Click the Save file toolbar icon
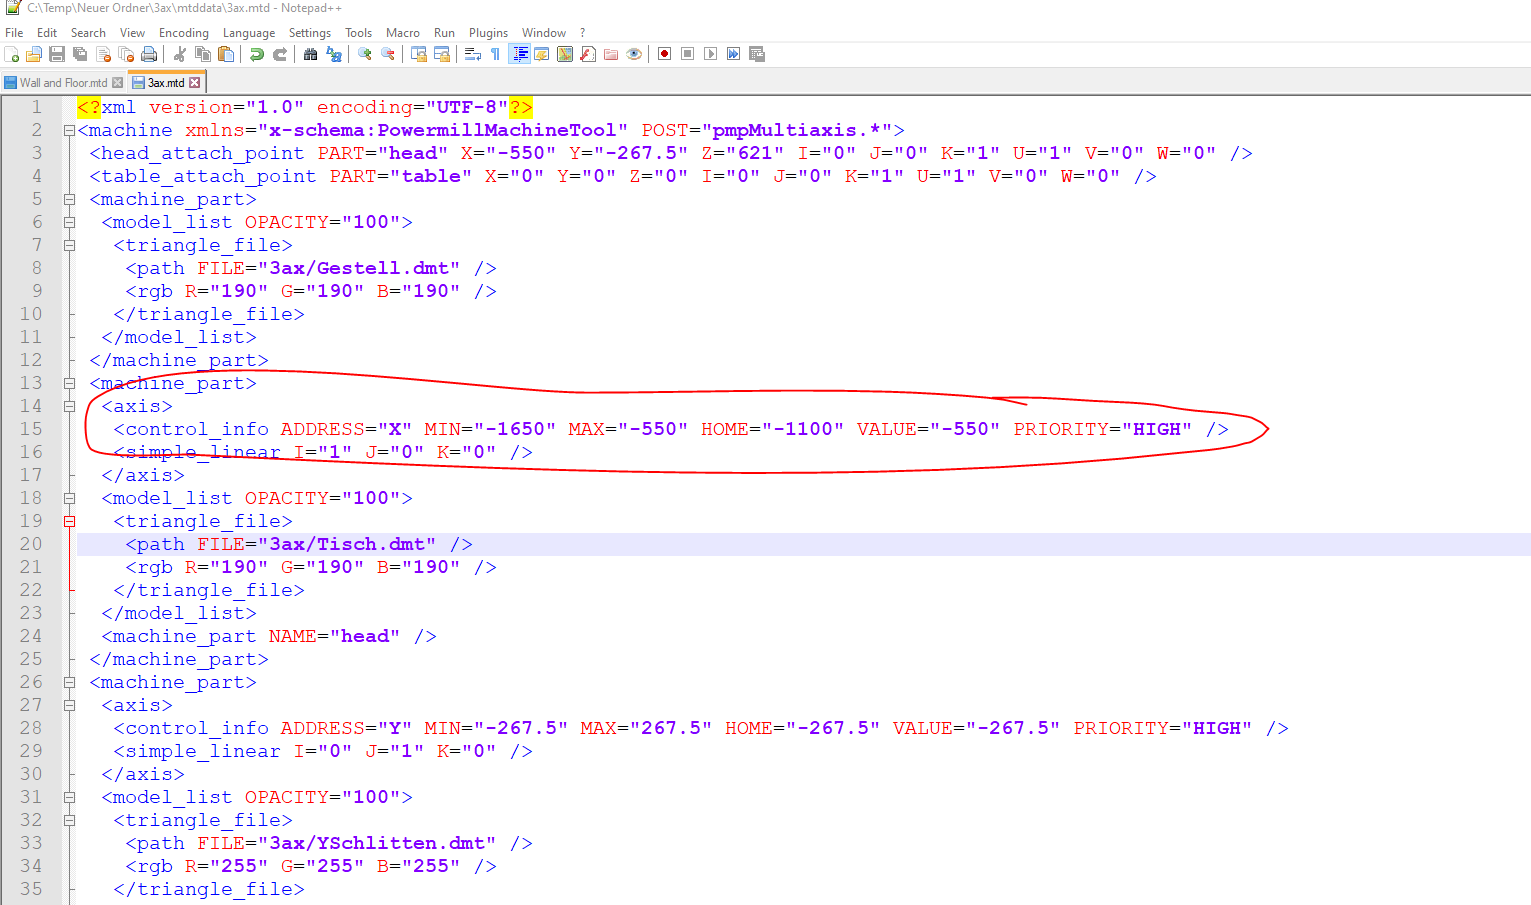The image size is (1531, 905). 57,54
